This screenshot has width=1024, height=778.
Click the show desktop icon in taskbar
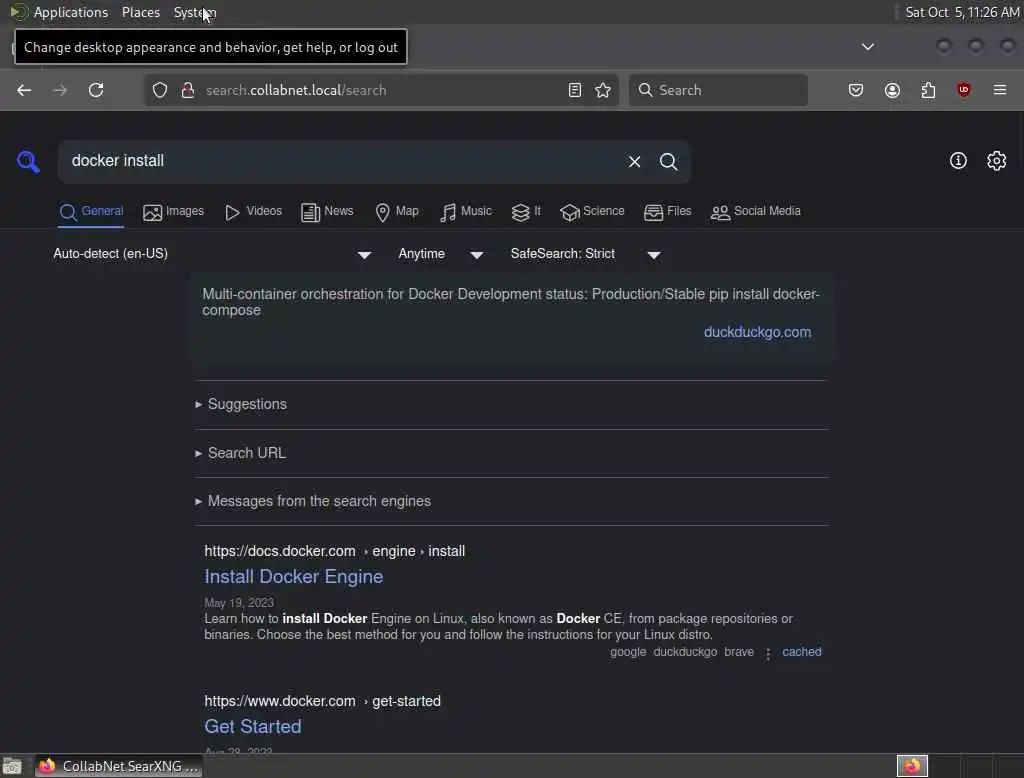(x=12, y=766)
